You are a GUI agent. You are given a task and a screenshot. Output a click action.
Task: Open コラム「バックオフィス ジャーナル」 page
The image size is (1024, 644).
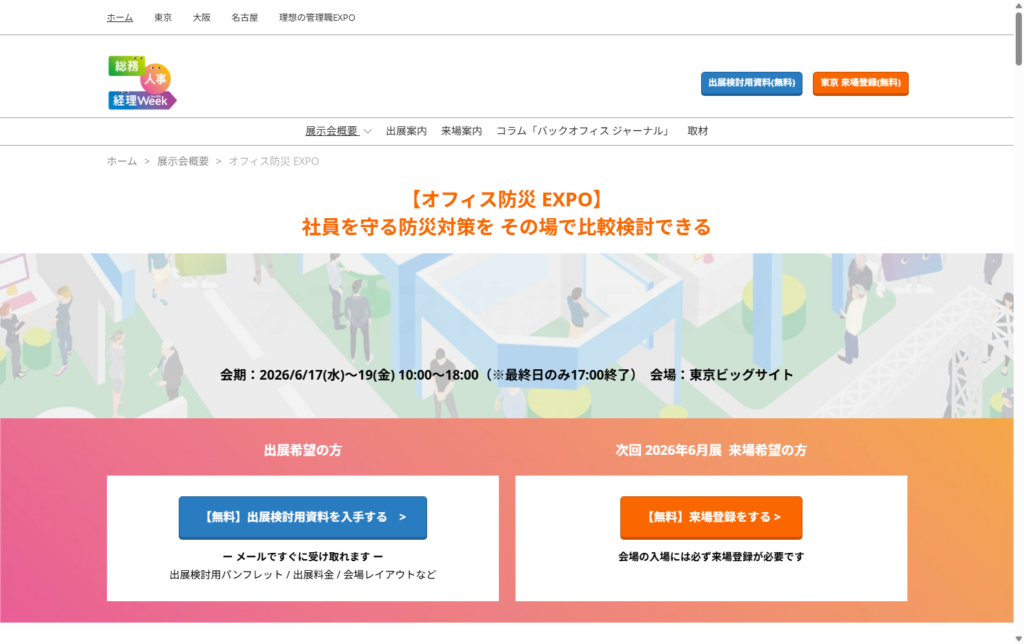click(584, 131)
